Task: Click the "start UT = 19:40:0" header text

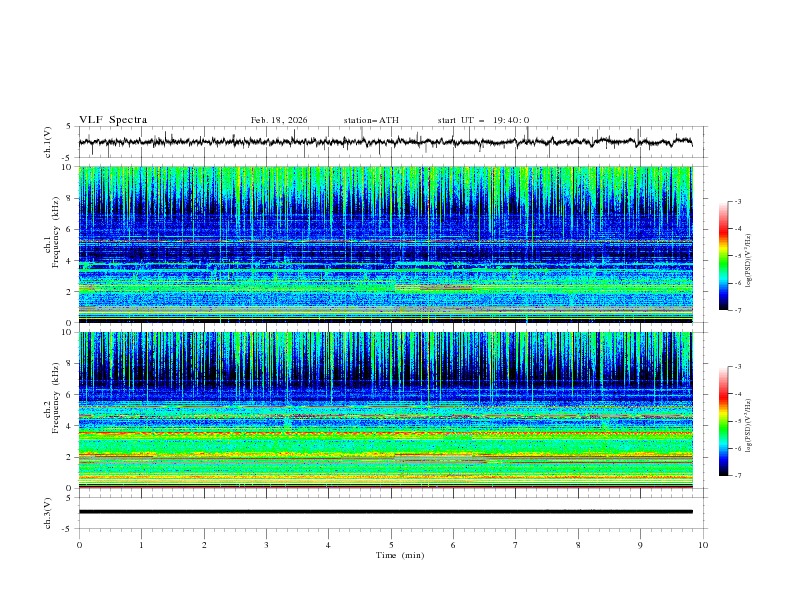Action: pyautogui.click(x=483, y=120)
